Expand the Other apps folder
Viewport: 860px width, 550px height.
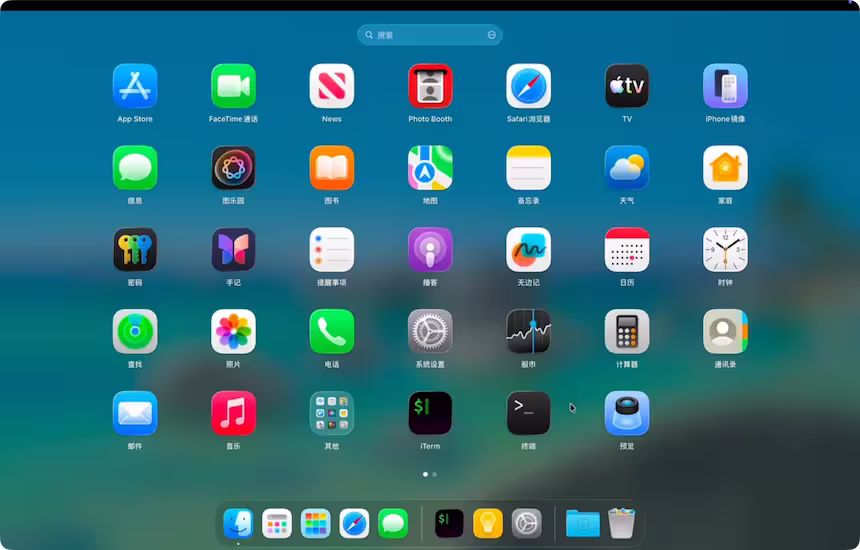tap(332, 413)
